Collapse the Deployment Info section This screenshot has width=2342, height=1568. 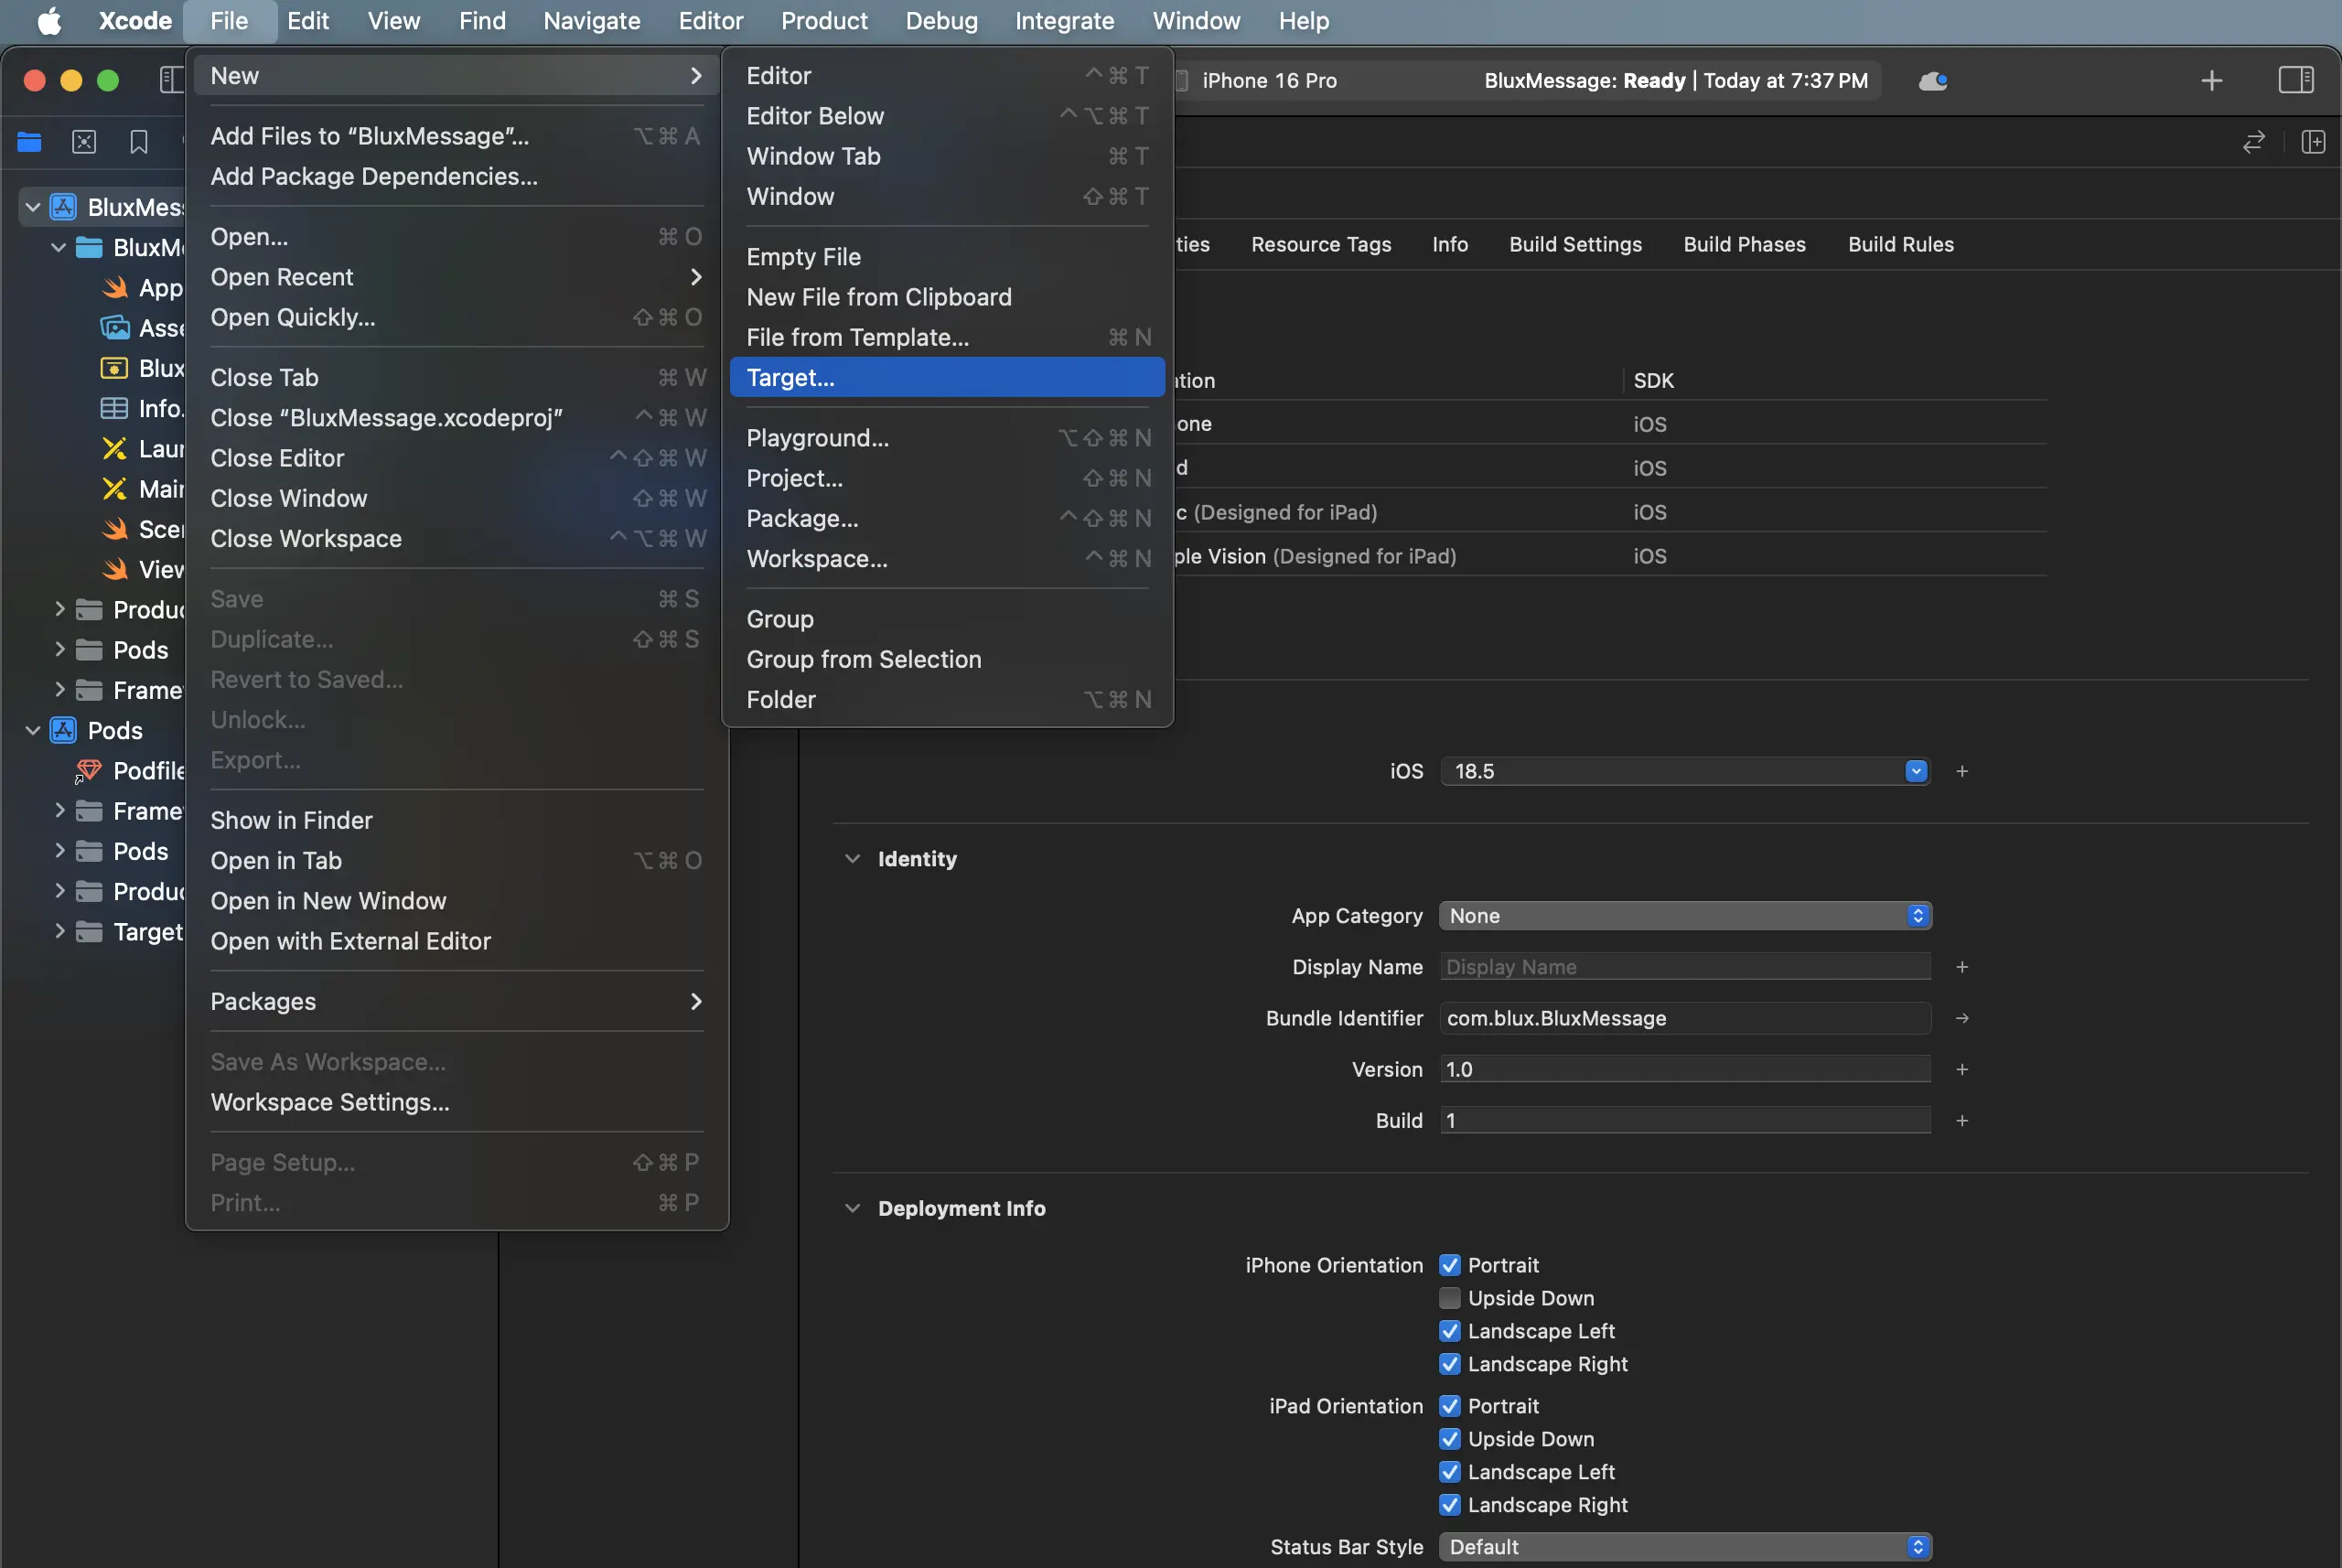(852, 1208)
